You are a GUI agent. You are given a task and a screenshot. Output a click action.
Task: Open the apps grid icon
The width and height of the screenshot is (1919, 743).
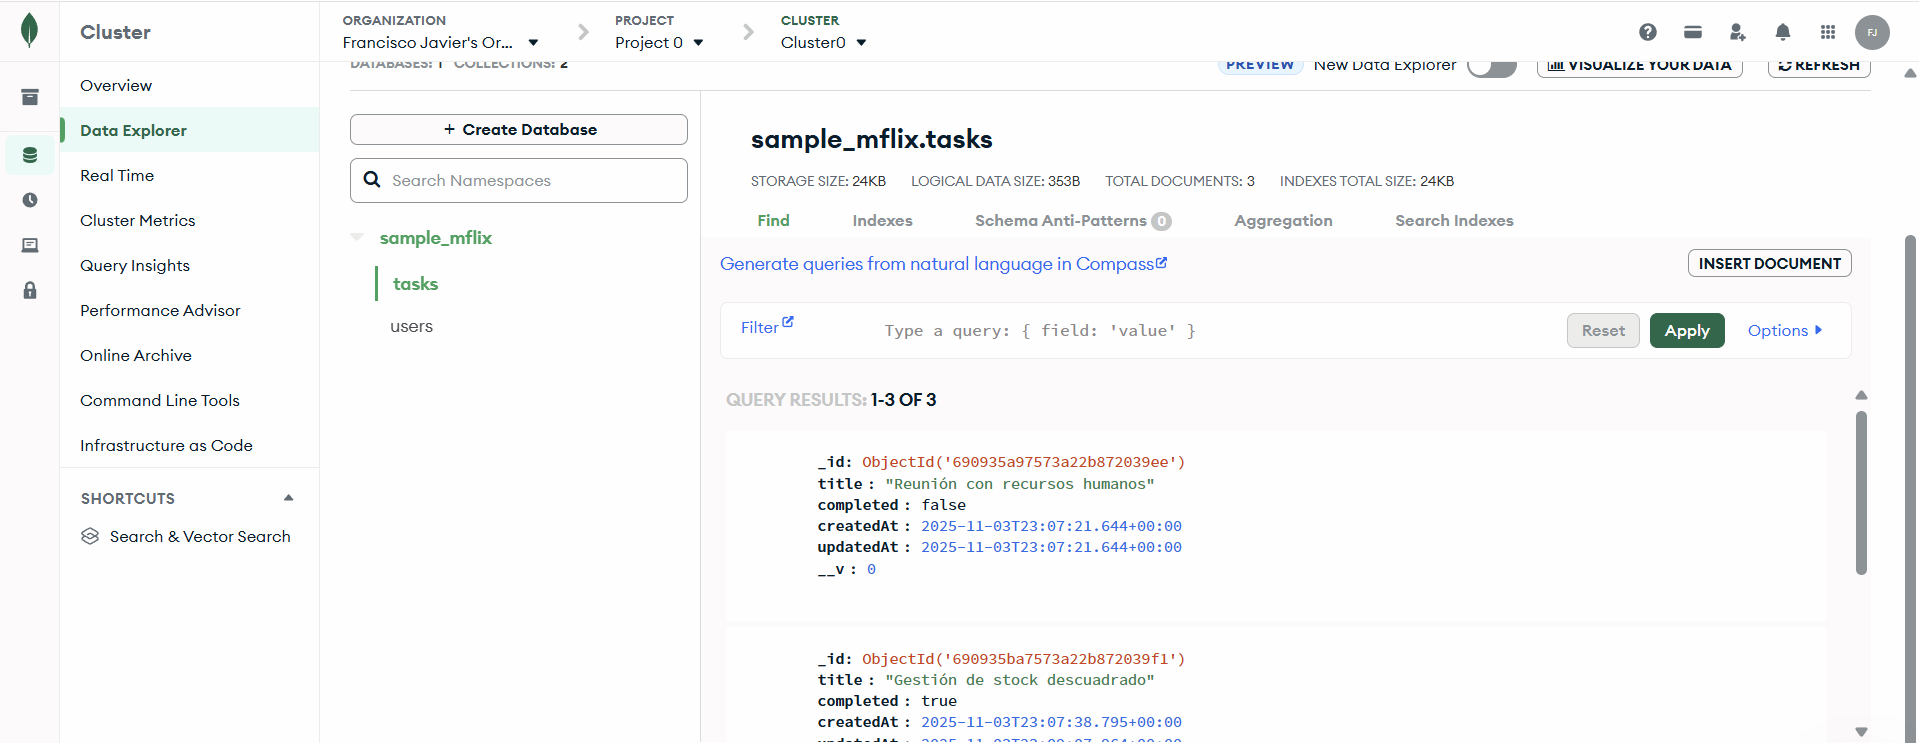1828,32
